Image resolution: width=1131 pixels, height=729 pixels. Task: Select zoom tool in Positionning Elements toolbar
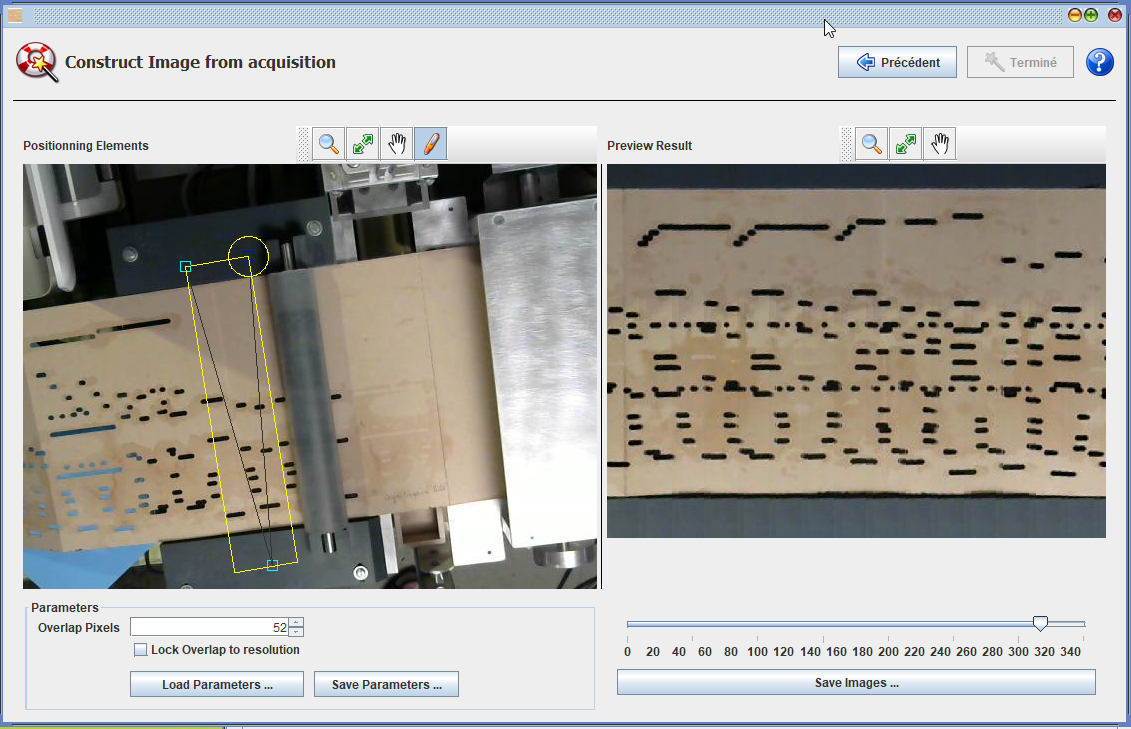pos(328,144)
